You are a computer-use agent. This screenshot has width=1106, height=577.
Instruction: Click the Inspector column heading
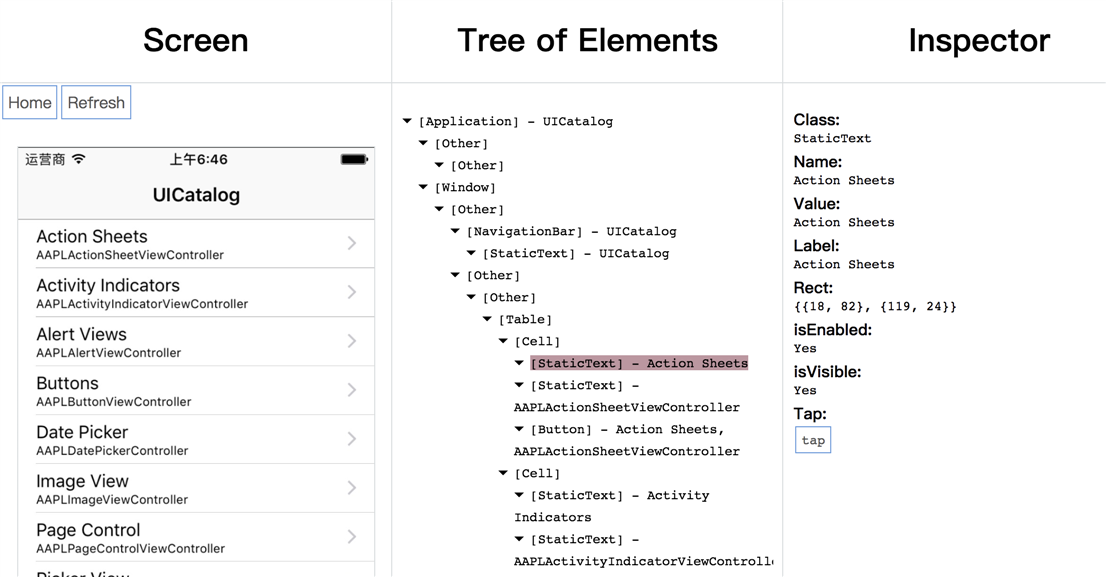coord(979,41)
